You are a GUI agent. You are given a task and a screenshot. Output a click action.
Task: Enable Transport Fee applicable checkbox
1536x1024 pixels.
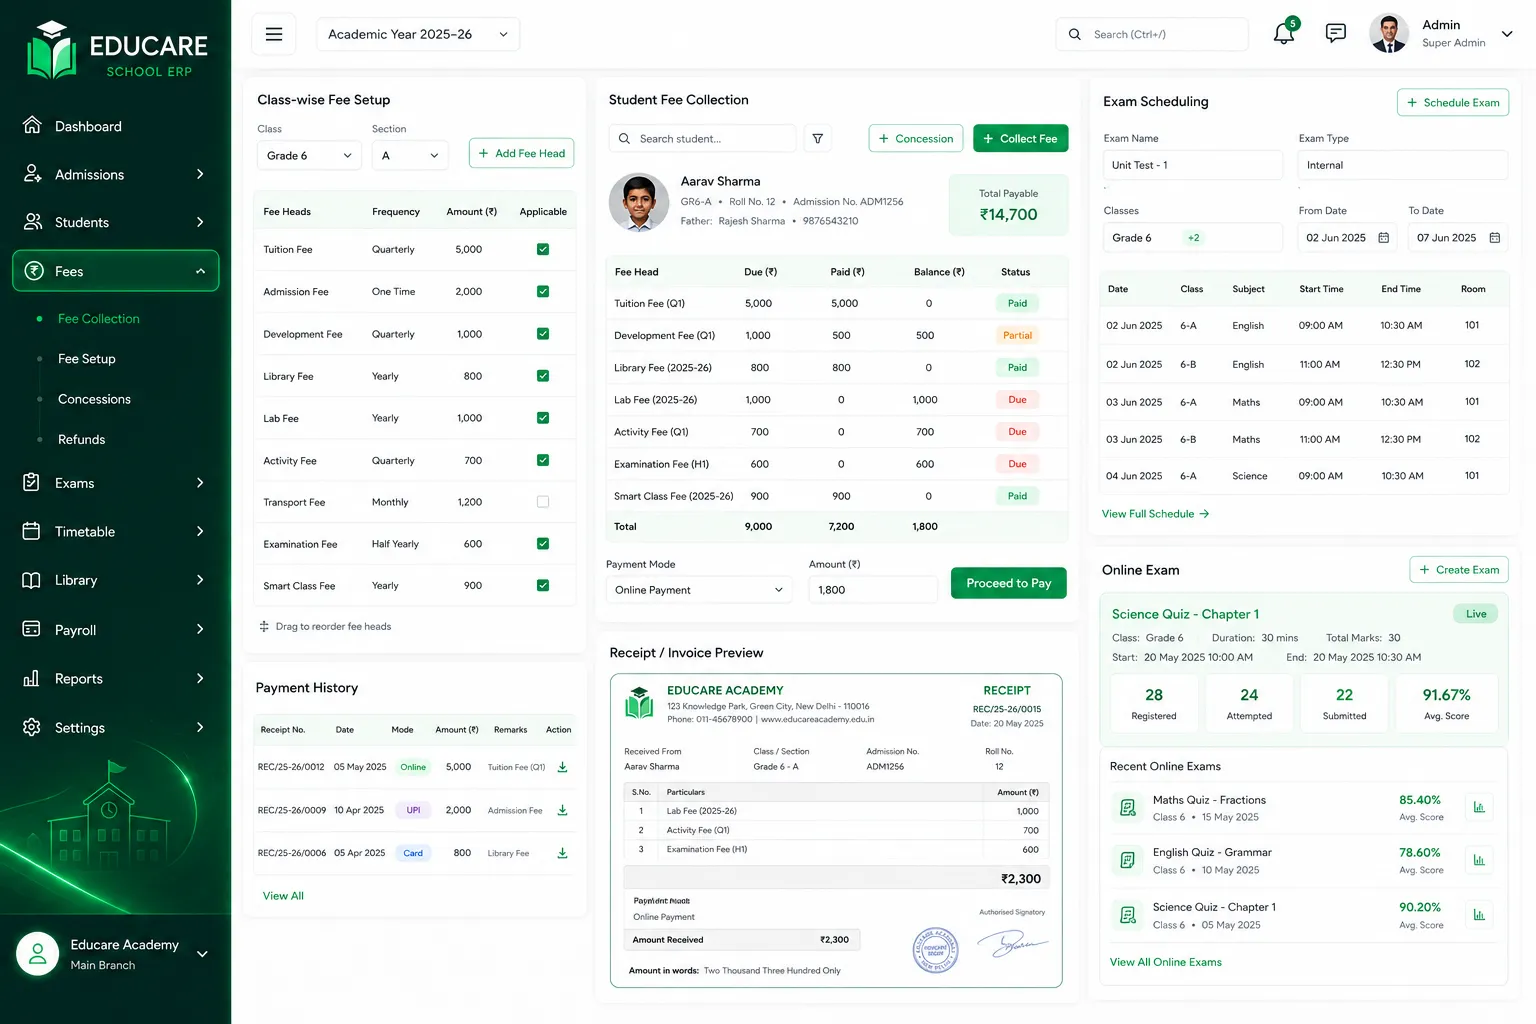[543, 502]
